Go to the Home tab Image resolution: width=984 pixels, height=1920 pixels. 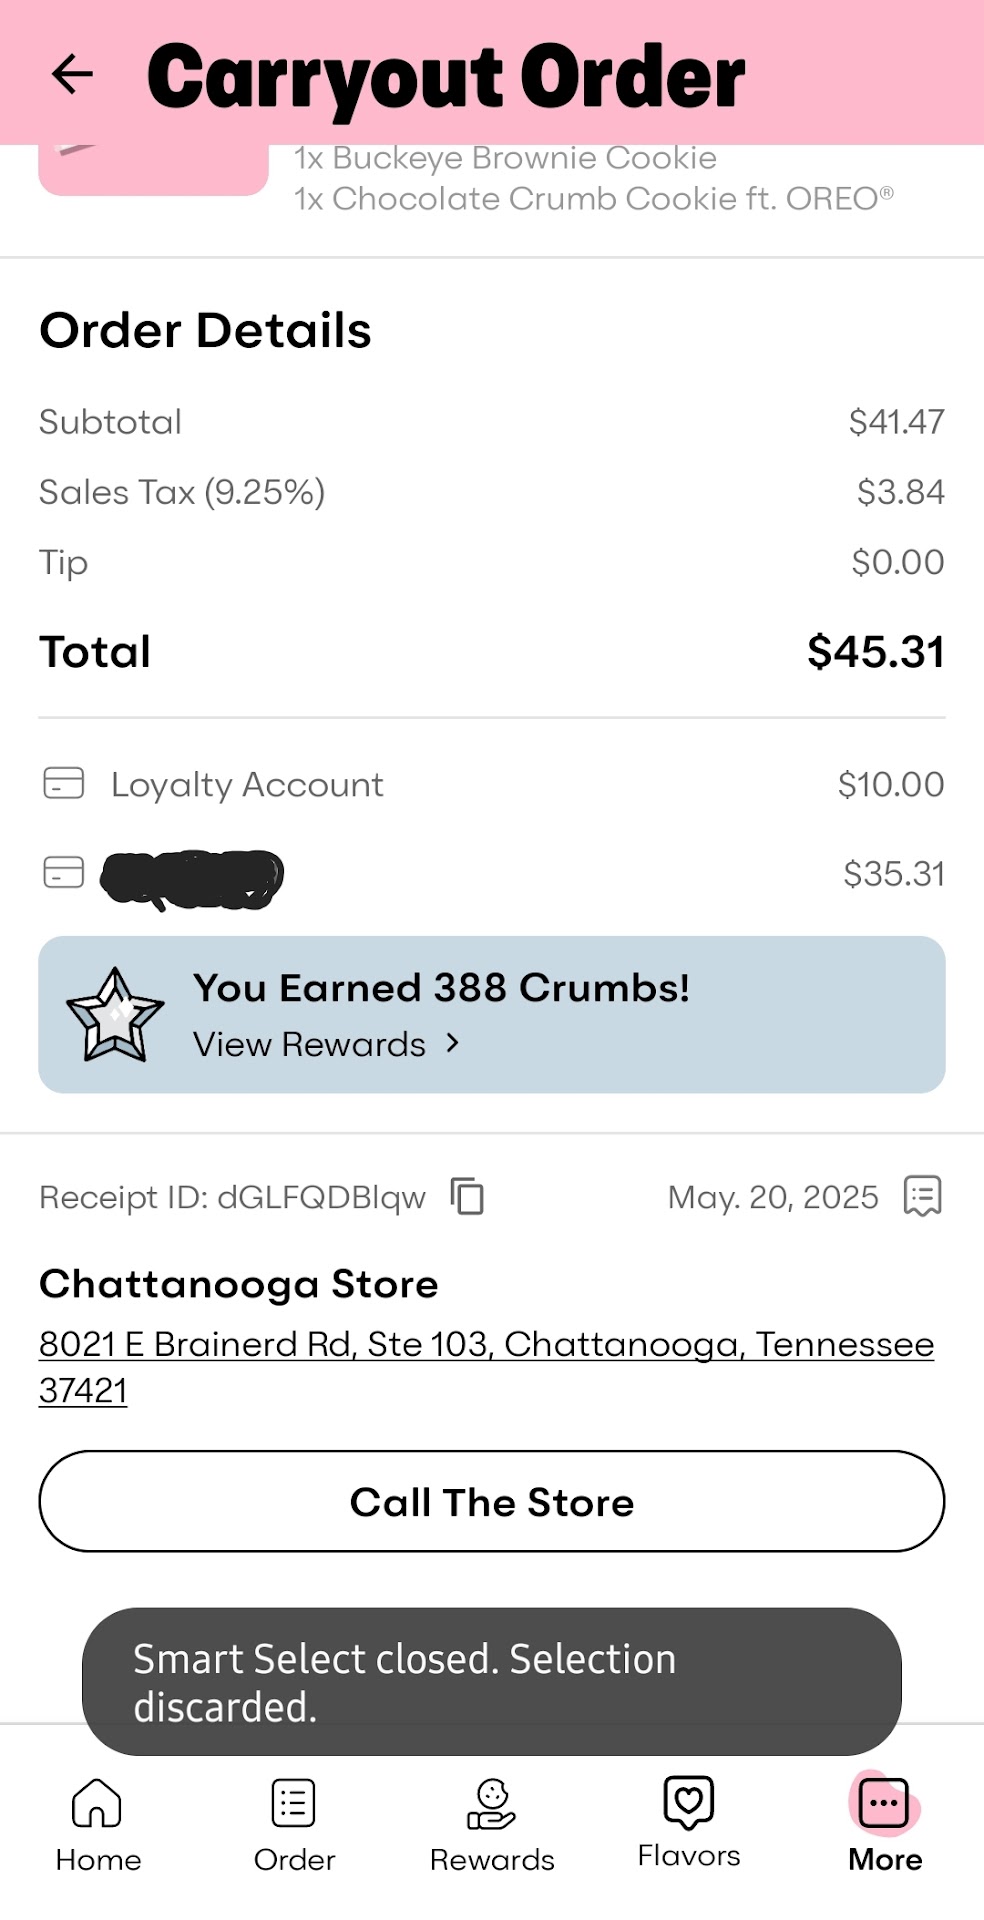coord(98,1824)
